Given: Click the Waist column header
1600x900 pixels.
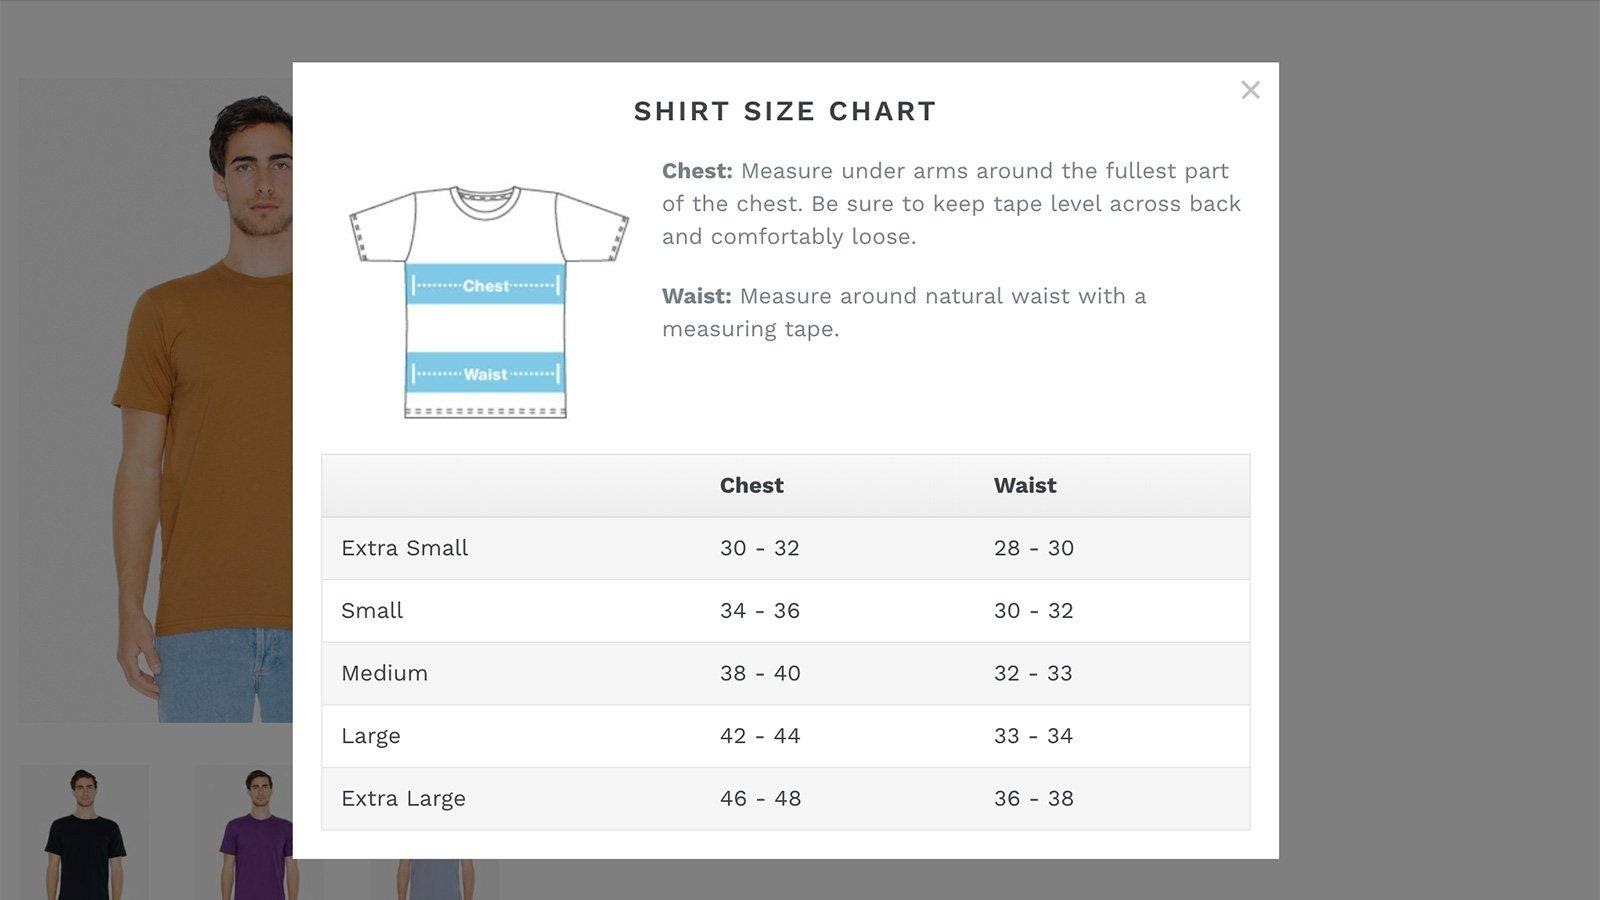Looking at the screenshot, I should [x=1025, y=486].
